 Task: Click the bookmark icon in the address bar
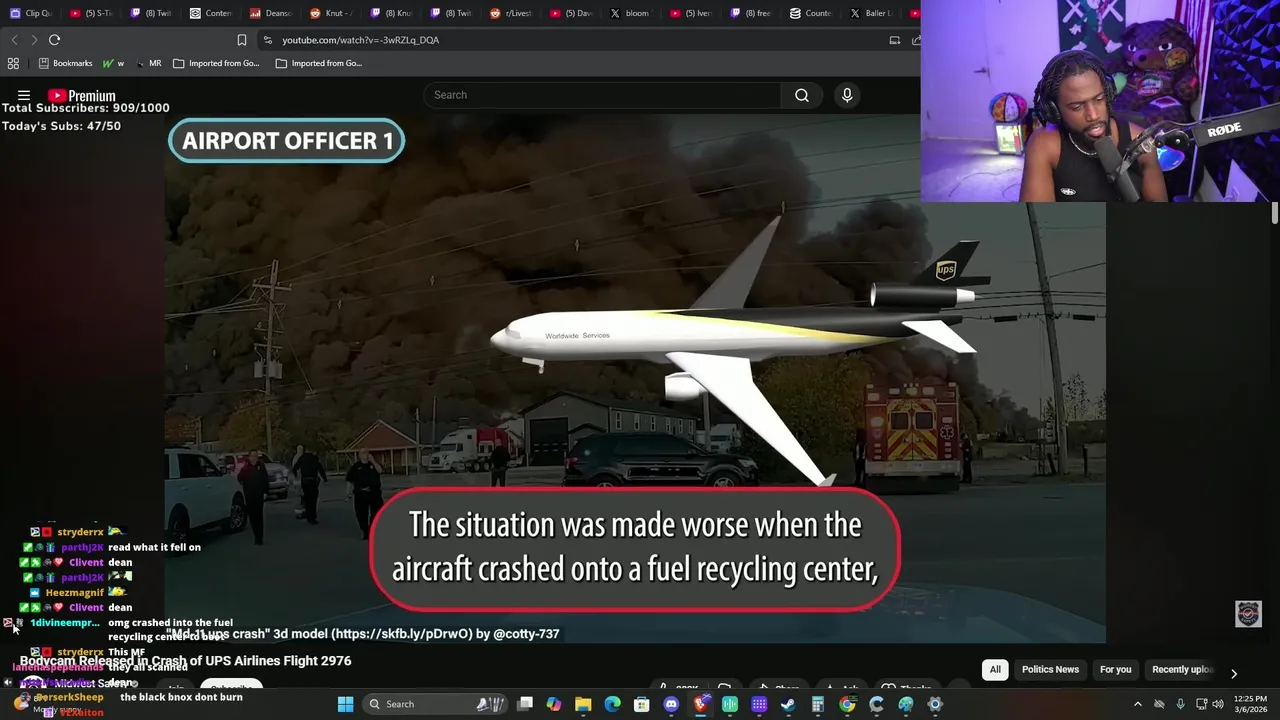pyautogui.click(x=241, y=40)
